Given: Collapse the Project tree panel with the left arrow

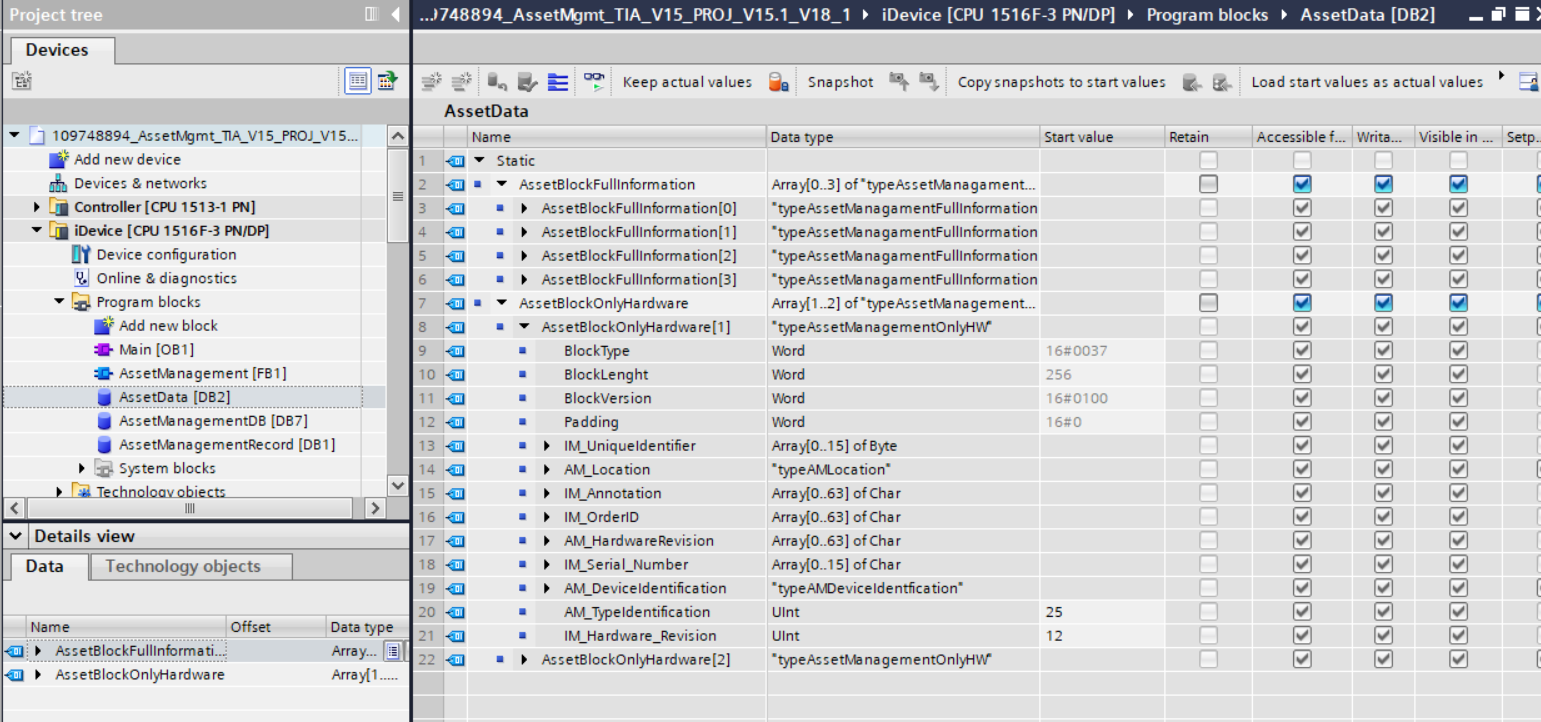Looking at the screenshot, I should point(396,14).
